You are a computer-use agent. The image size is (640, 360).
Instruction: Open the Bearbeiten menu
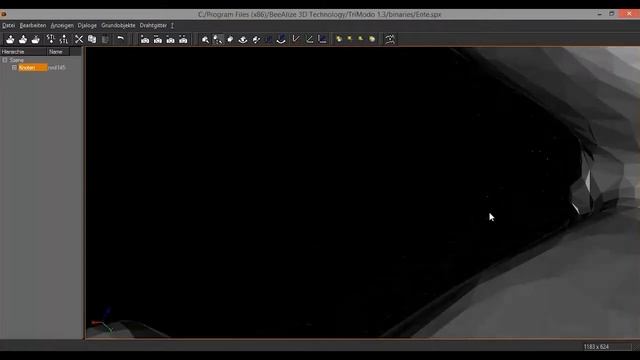pos(33,25)
